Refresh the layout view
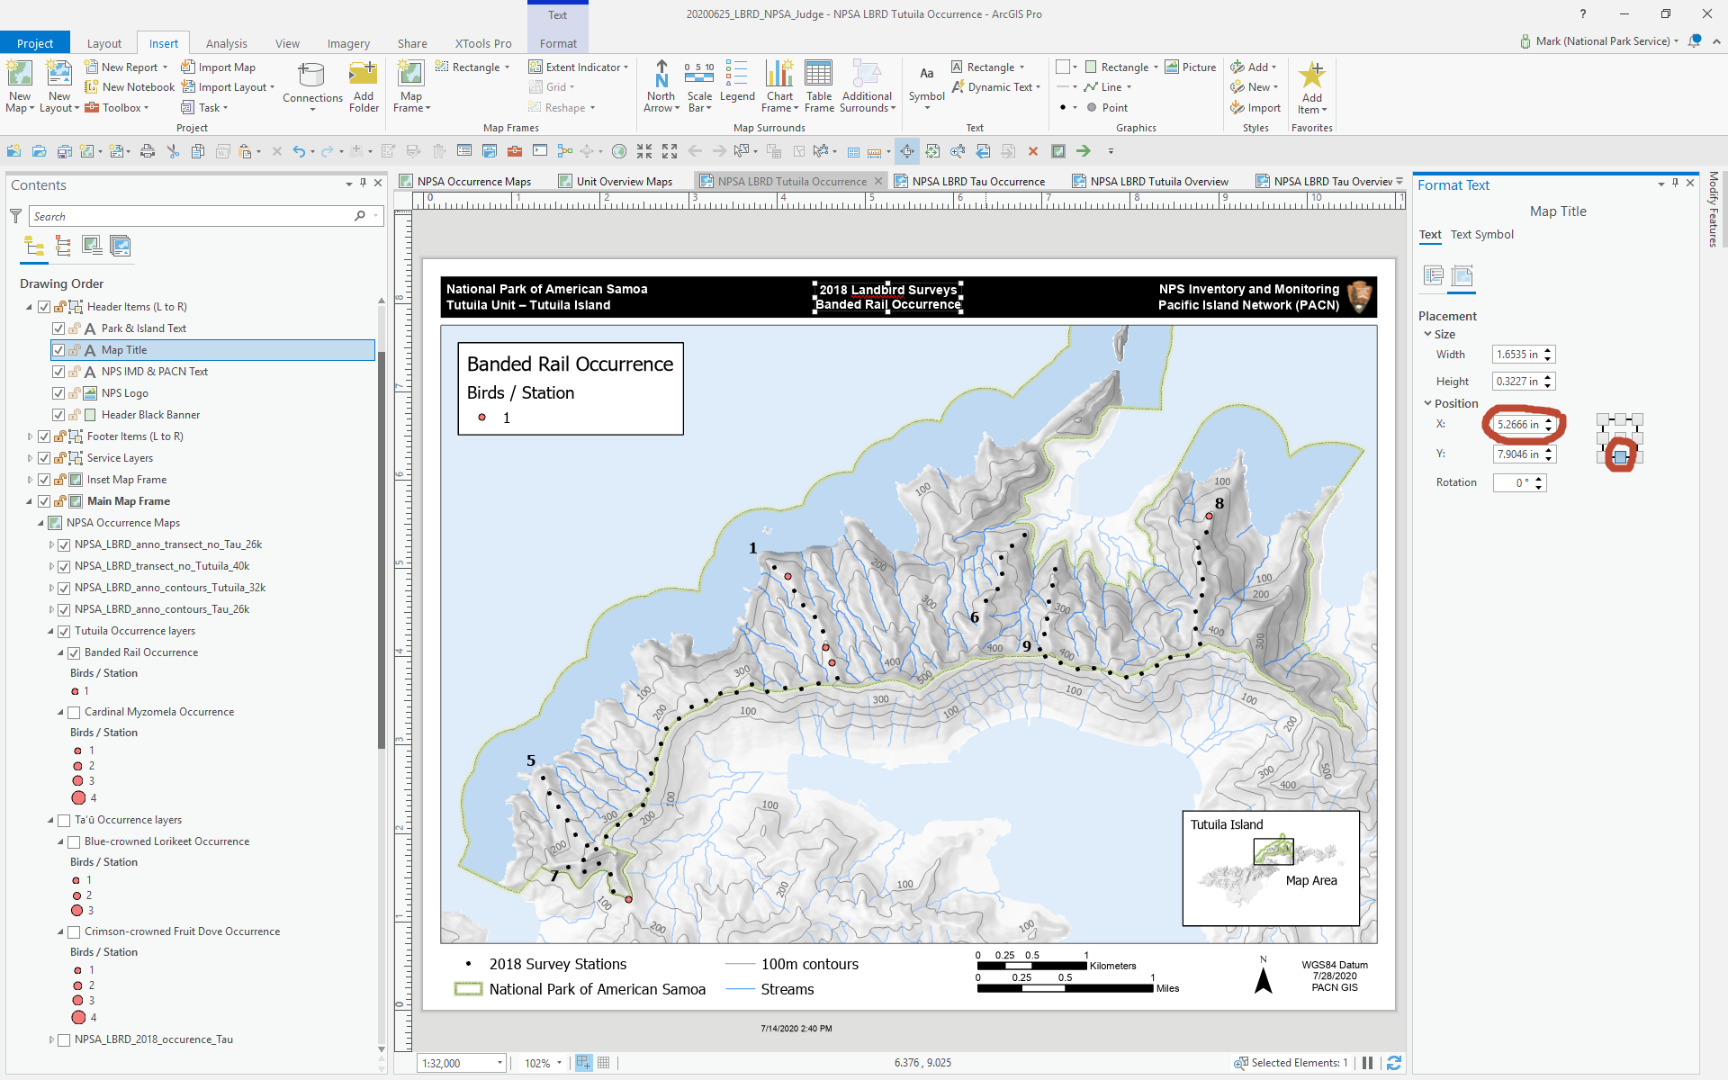 (x=1394, y=1063)
